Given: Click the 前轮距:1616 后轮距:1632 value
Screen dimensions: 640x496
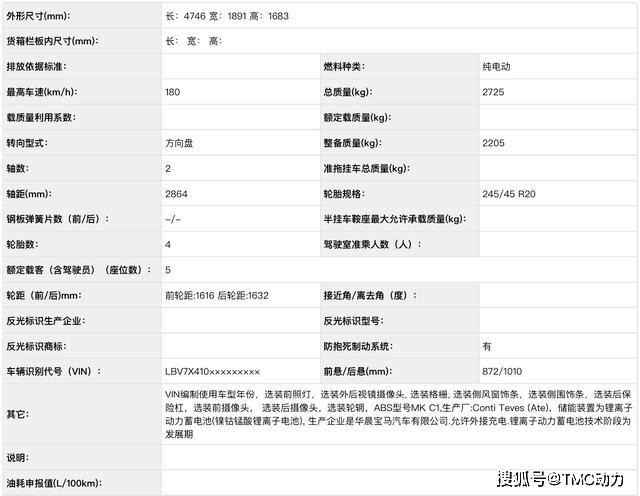Looking at the screenshot, I should pyautogui.click(x=217, y=296).
